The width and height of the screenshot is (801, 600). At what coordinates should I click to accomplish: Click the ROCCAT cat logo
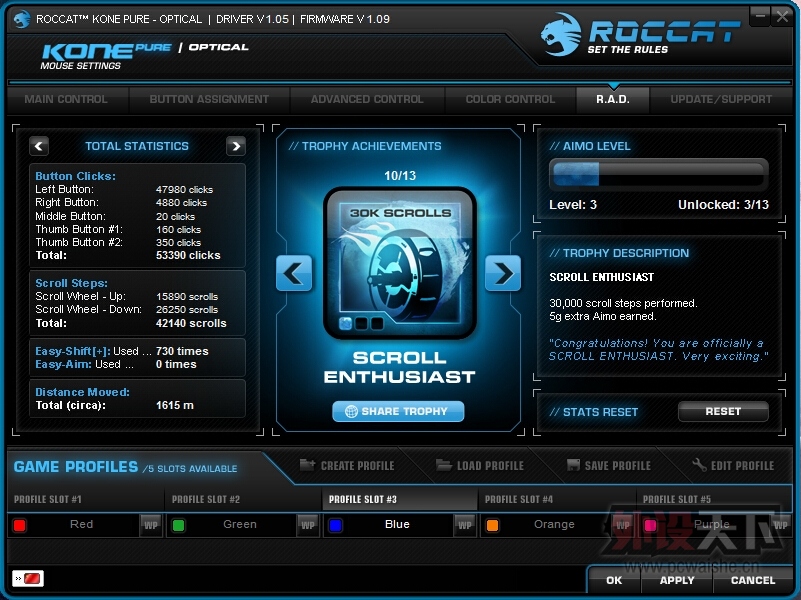coord(561,34)
